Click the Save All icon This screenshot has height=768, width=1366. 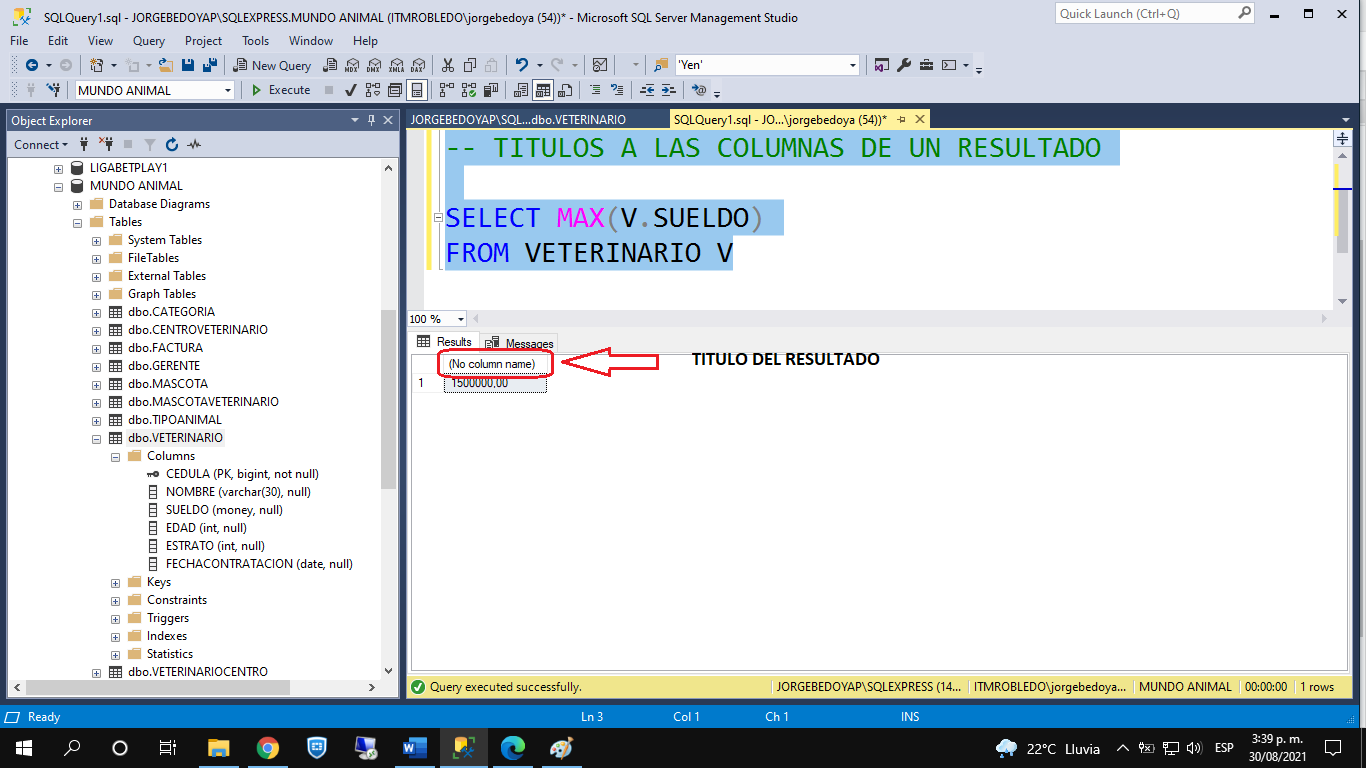pyautogui.click(x=210, y=65)
